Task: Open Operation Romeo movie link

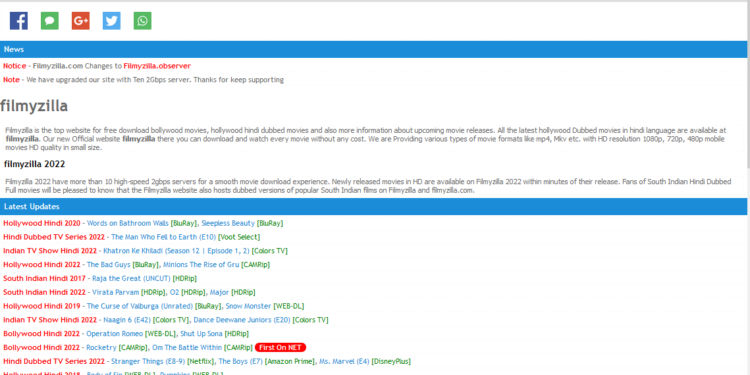Action: coord(114,334)
